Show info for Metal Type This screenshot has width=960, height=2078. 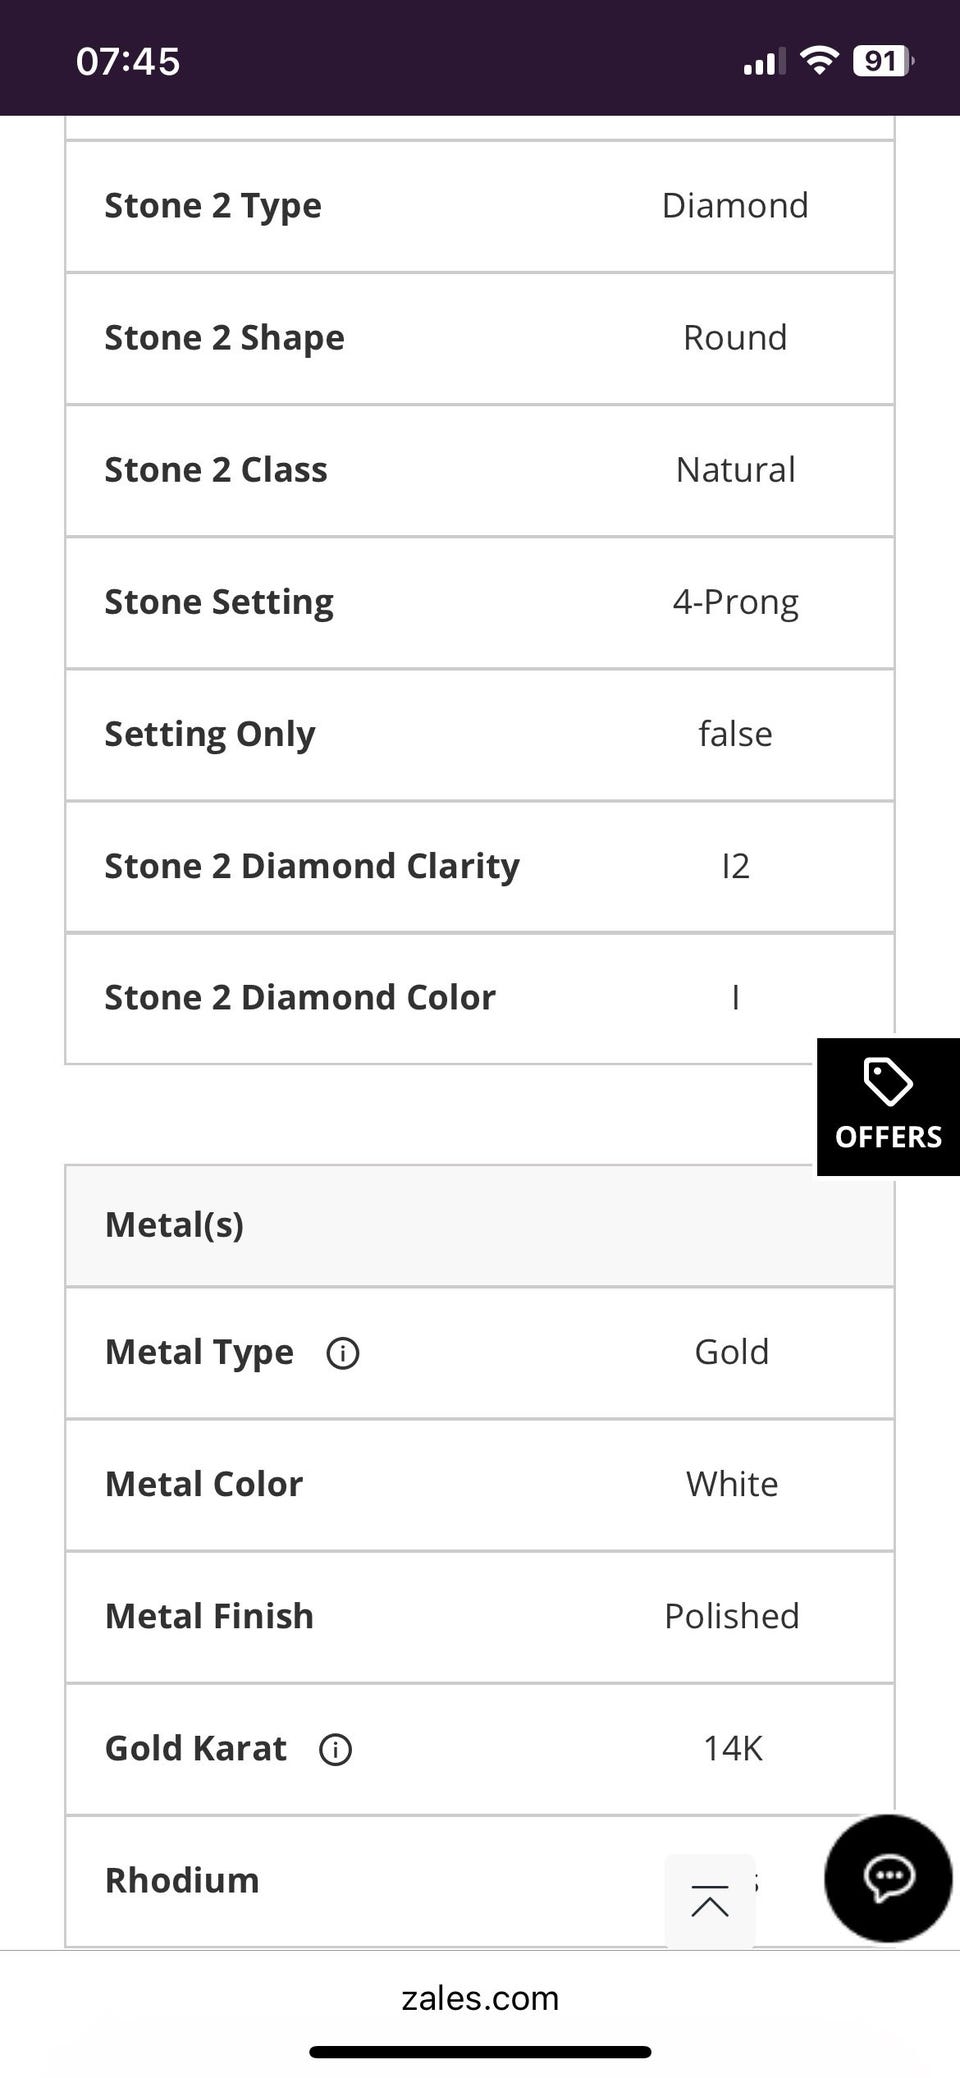click(343, 1353)
